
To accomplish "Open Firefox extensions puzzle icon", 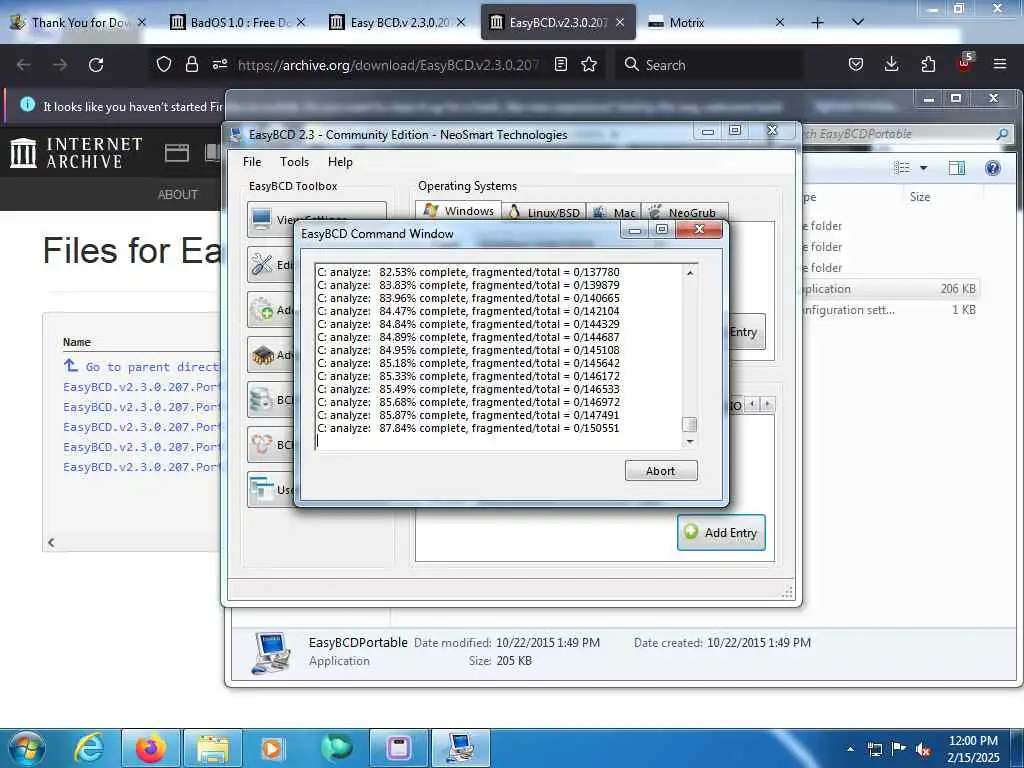I will 928,64.
